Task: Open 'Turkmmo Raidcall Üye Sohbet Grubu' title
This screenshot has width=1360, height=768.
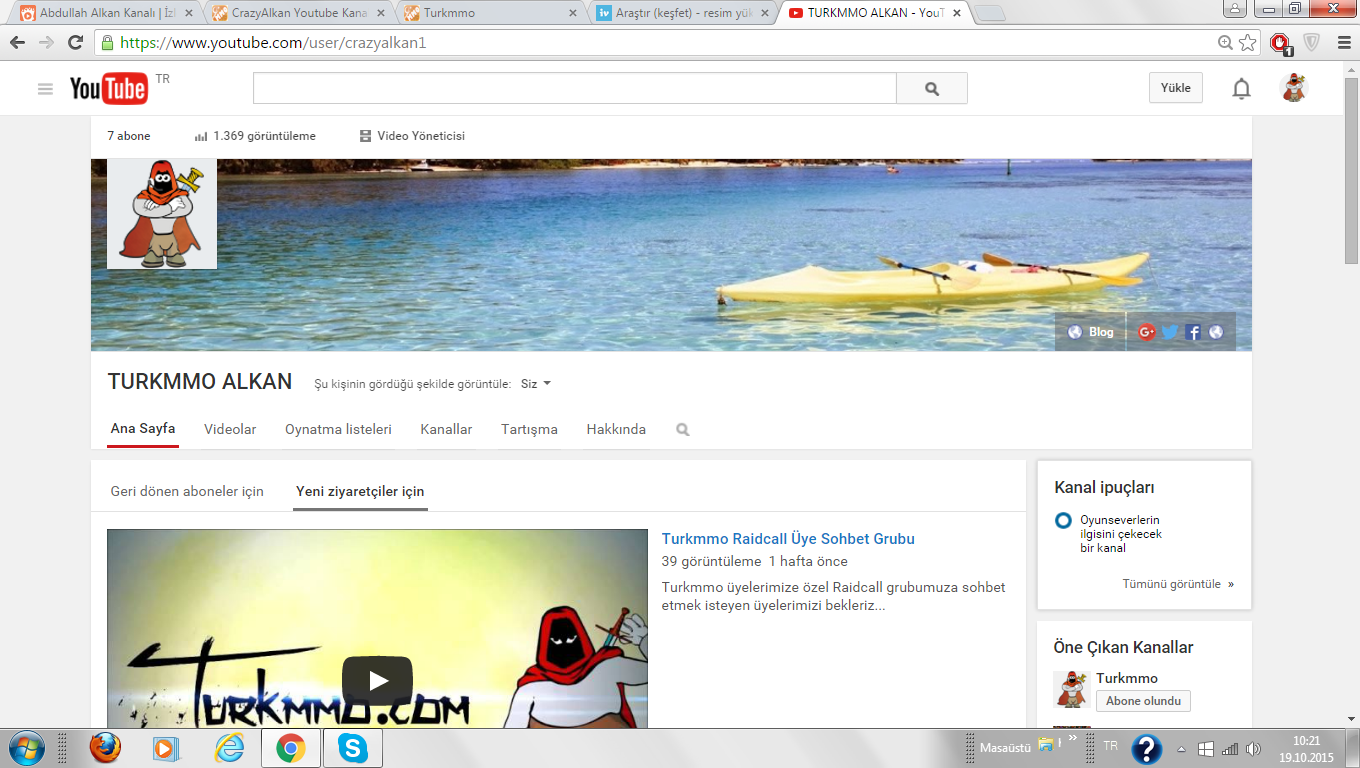Action: point(788,539)
